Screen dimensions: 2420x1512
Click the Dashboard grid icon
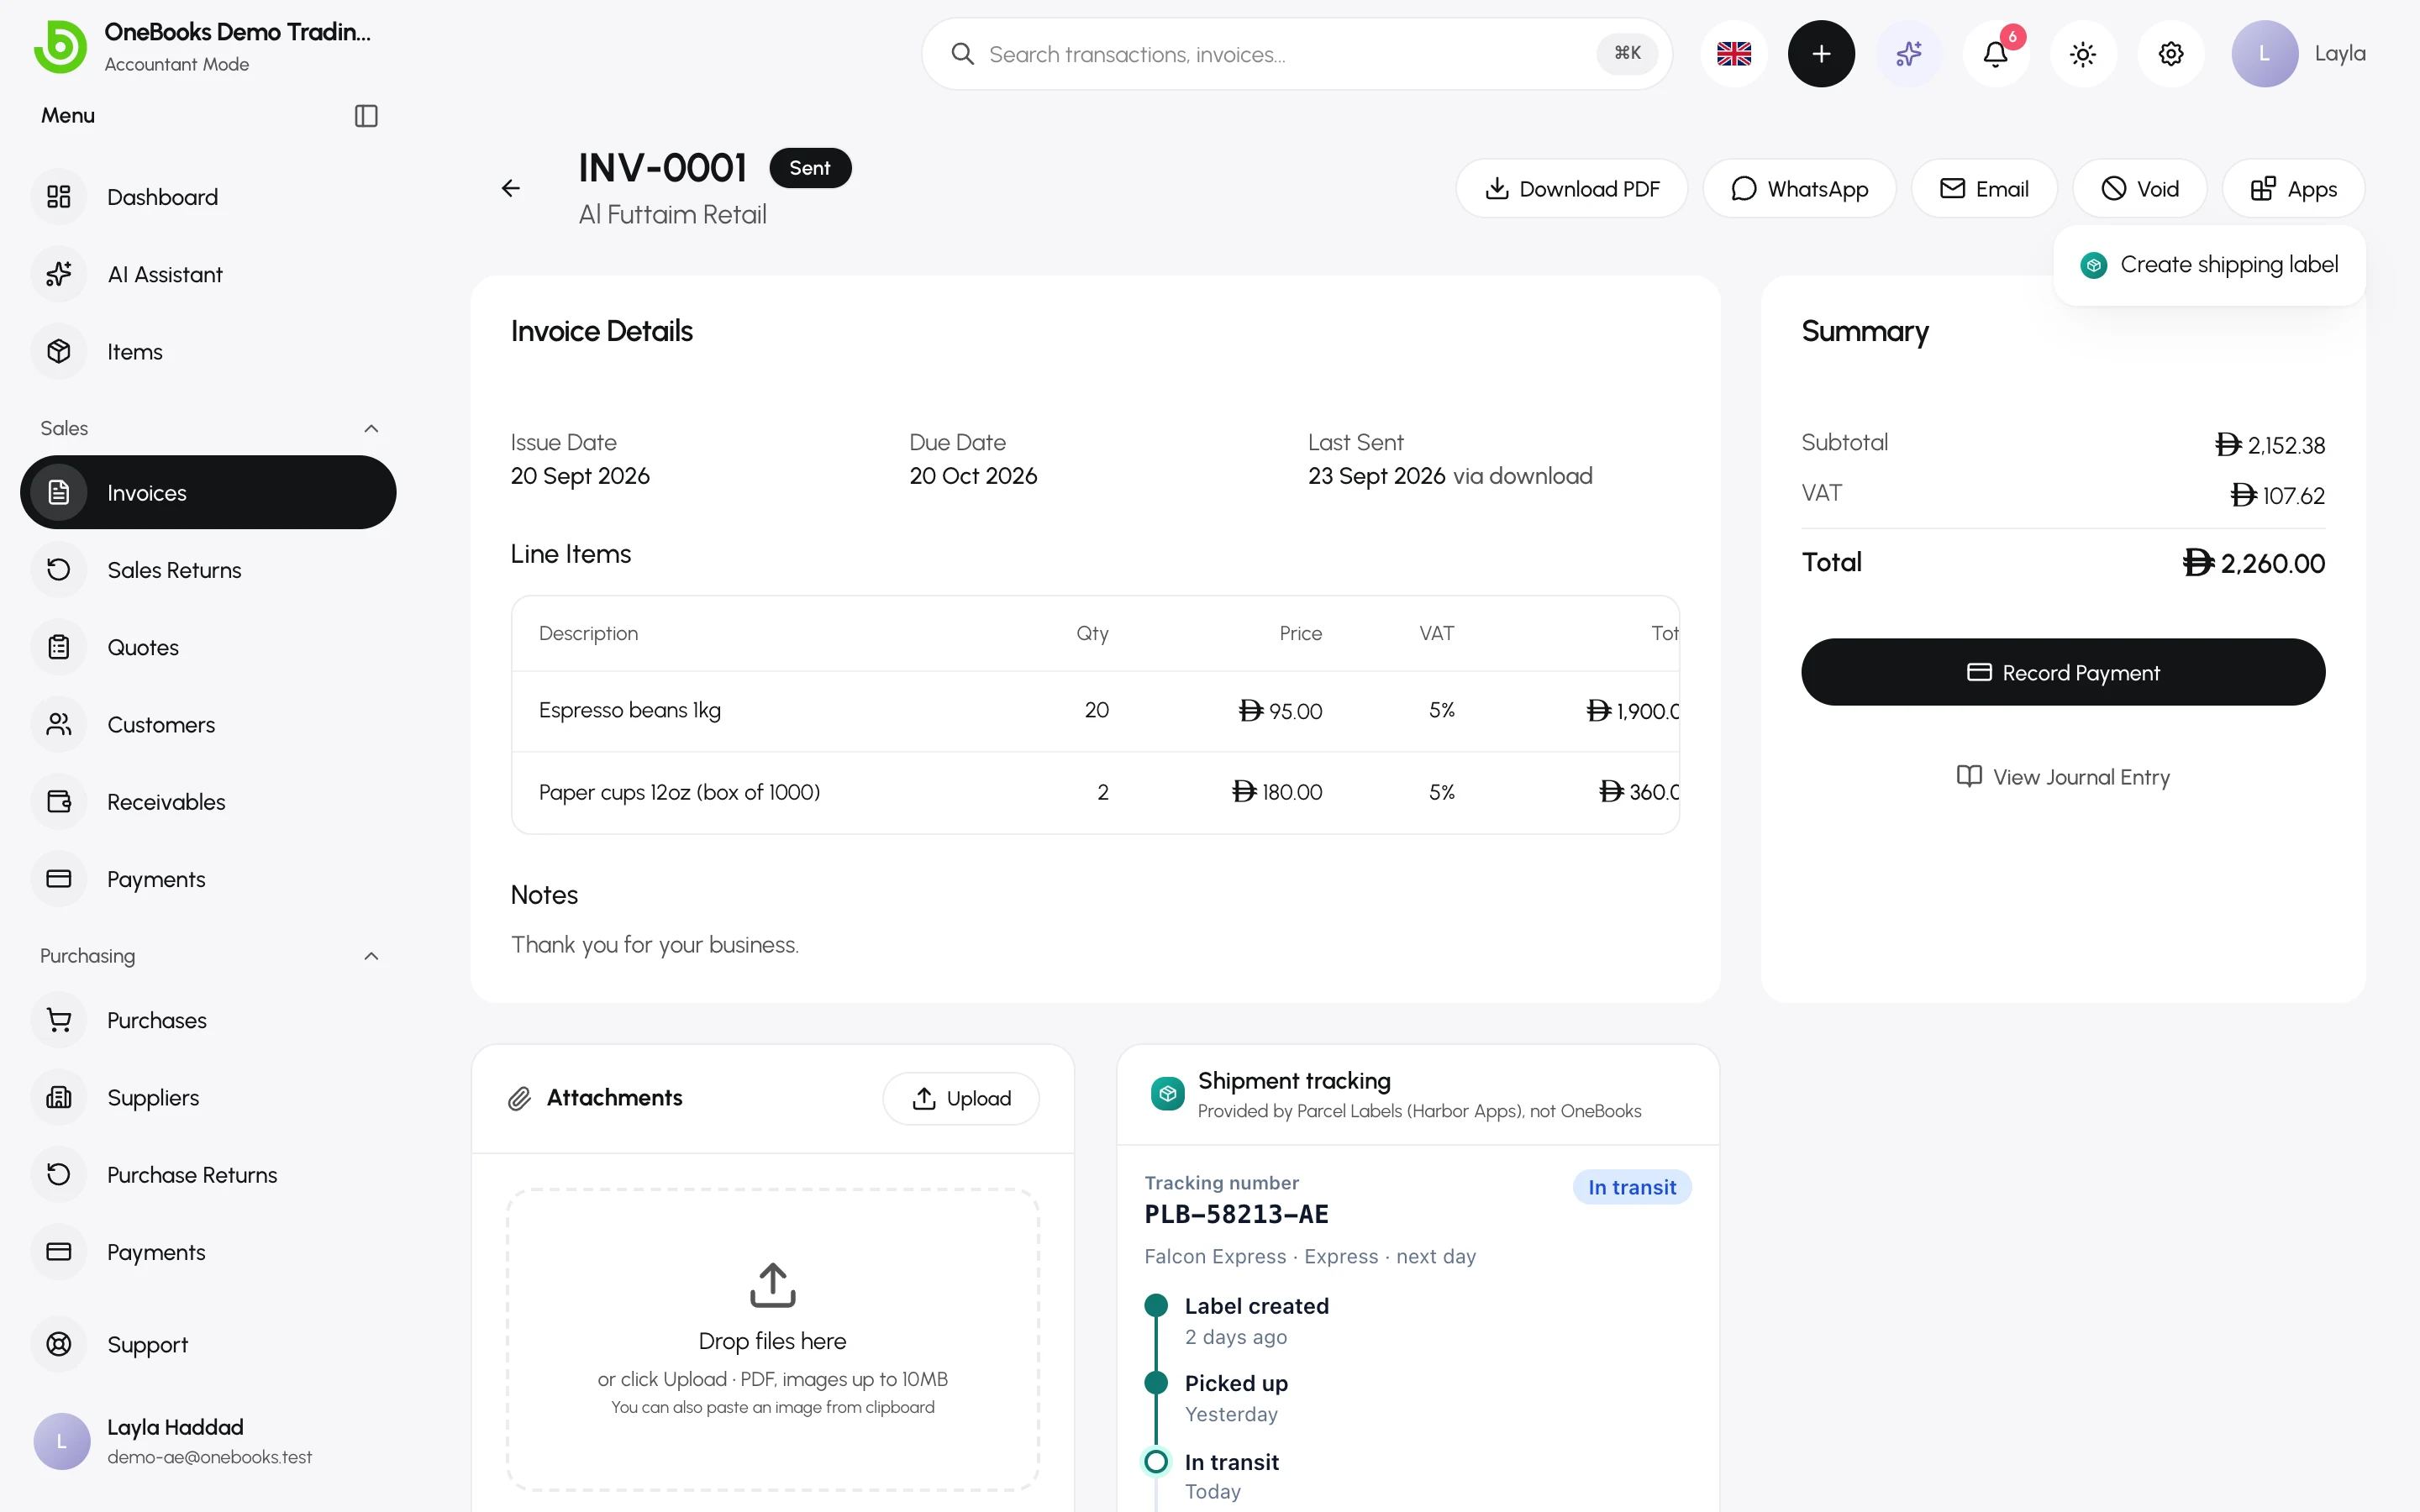[x=59, y=197]
